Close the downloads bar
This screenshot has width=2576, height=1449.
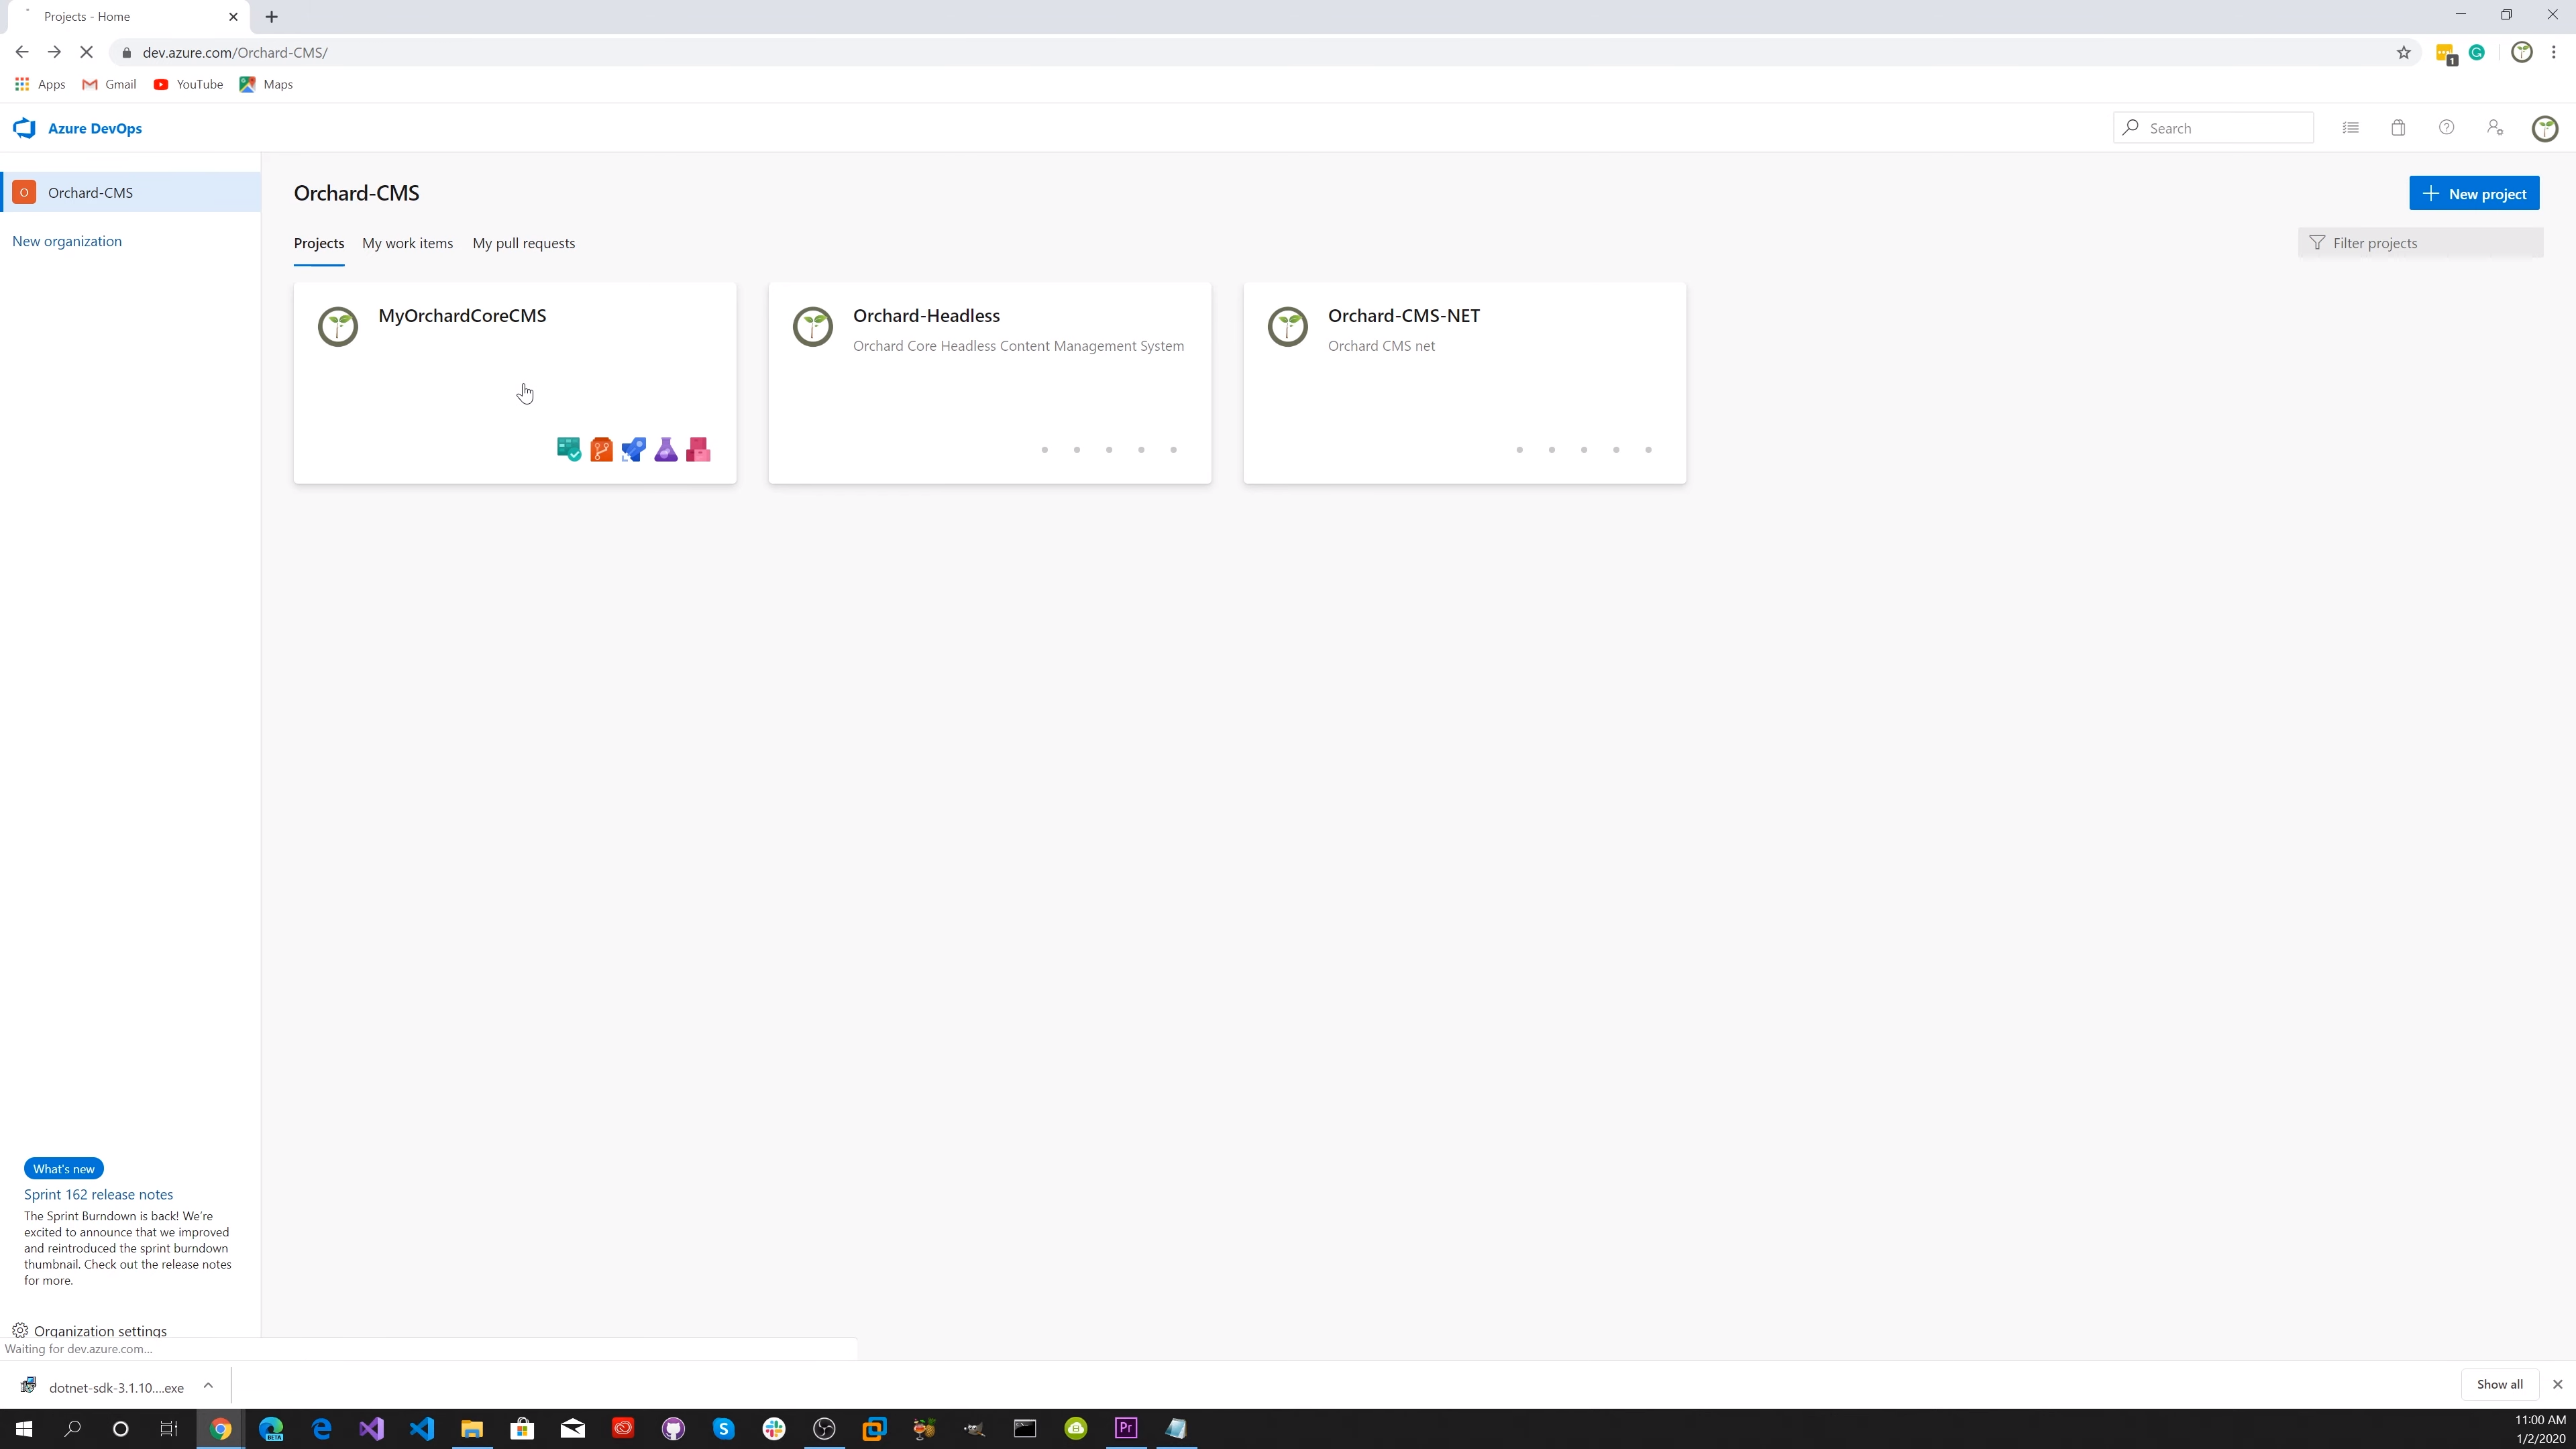point(2558,1384)
